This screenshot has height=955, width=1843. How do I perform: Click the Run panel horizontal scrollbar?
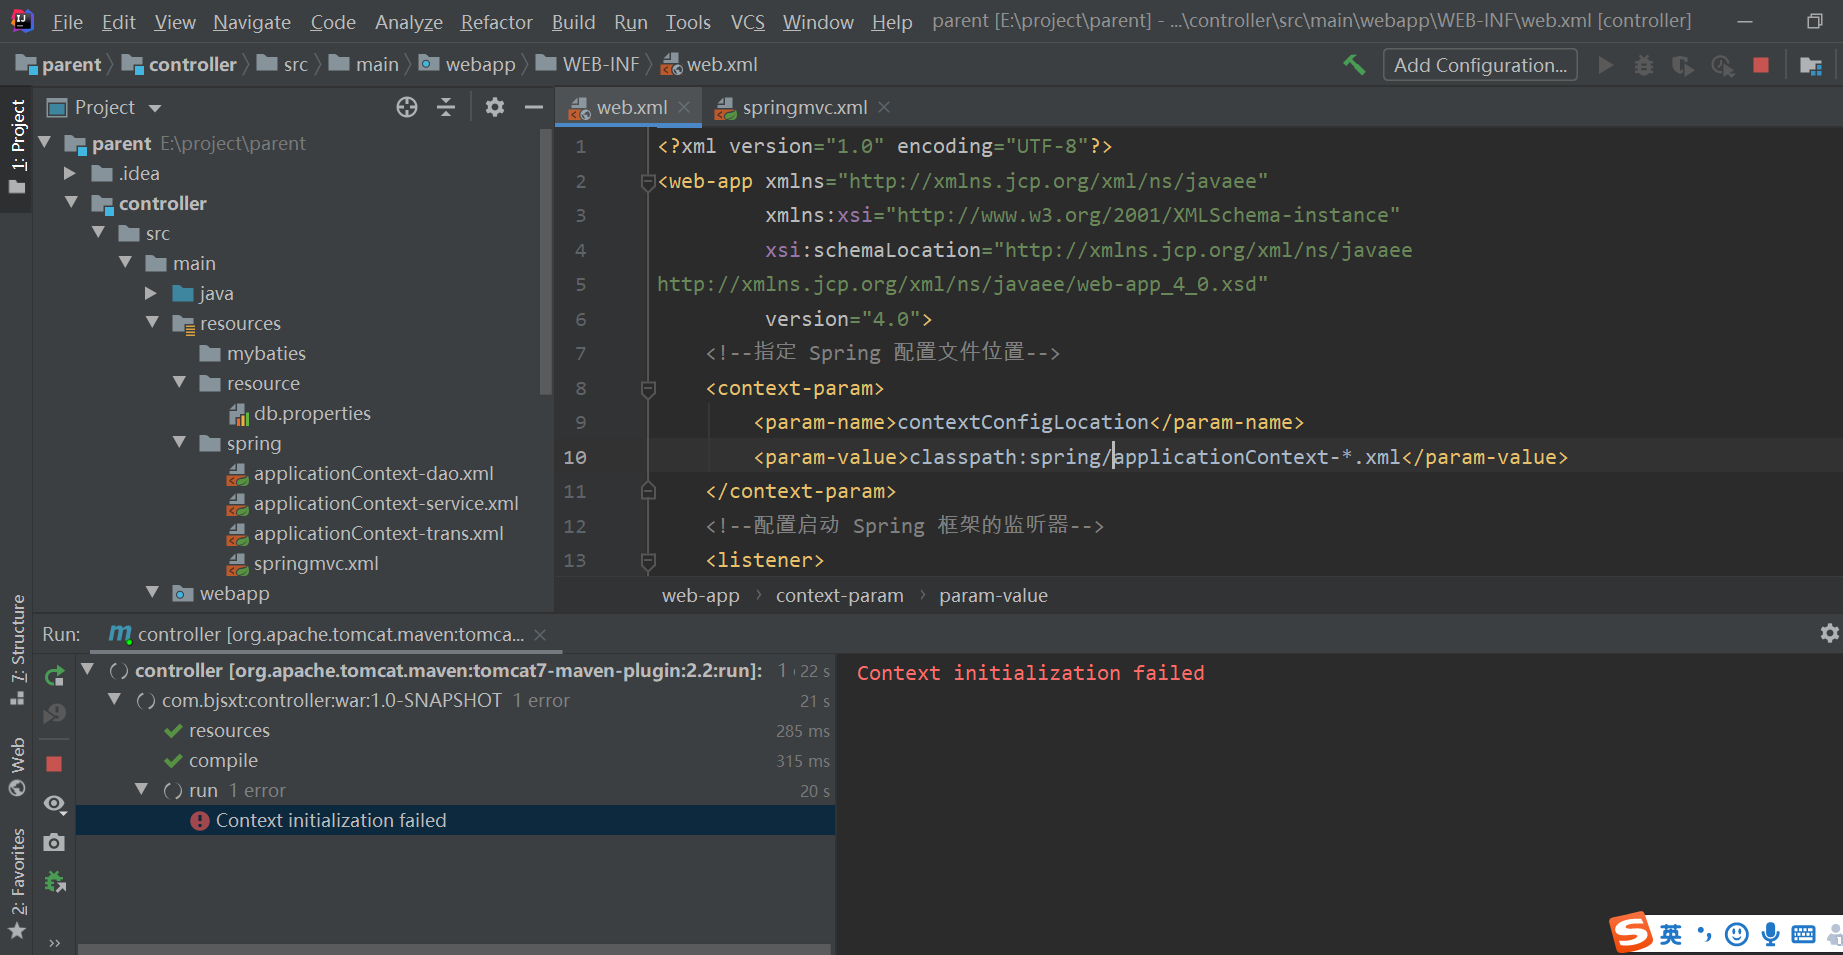pos(454,949)
